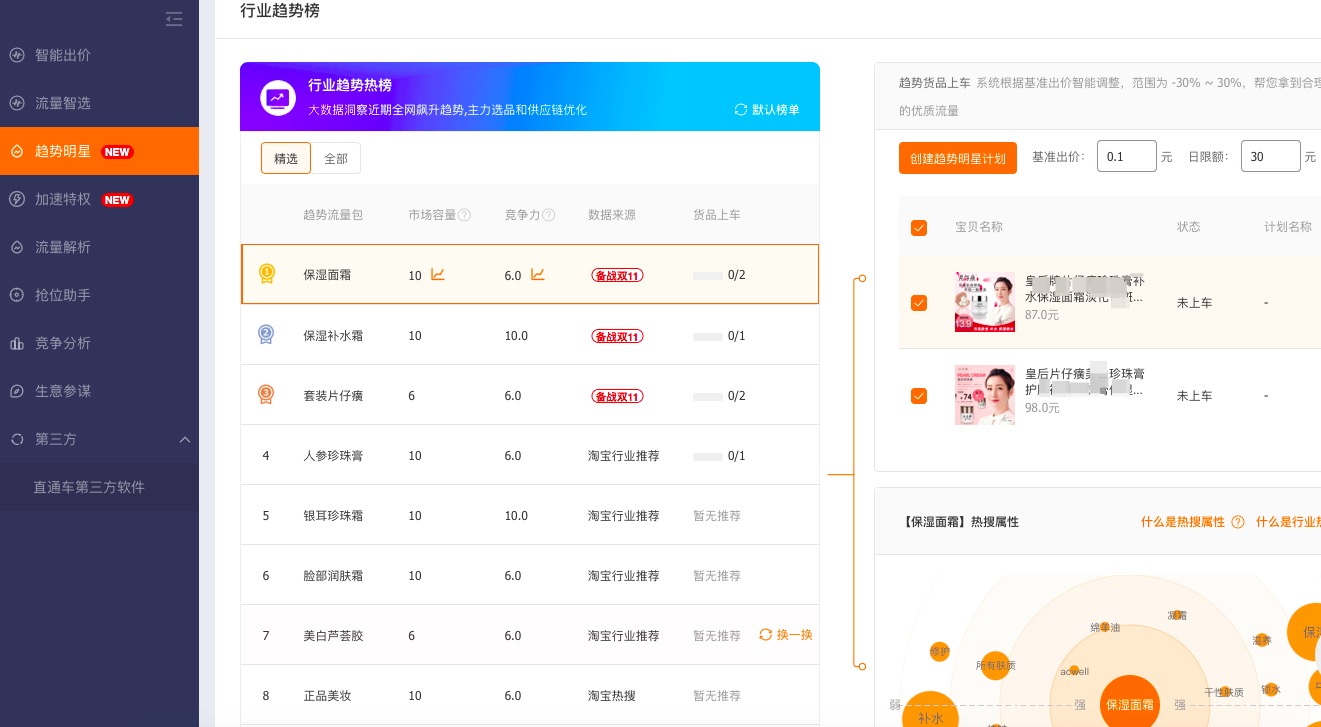Viewport: 1321px width, 727px height.
Task: Click the 加速特权 lightning icon
Action: pyautogui.click(x=17, y=199)
